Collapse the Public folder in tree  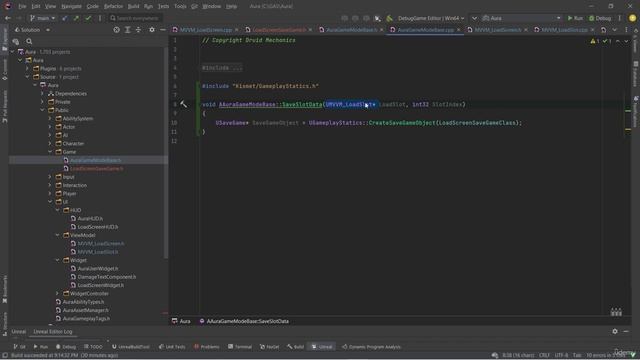pos(43,110)
